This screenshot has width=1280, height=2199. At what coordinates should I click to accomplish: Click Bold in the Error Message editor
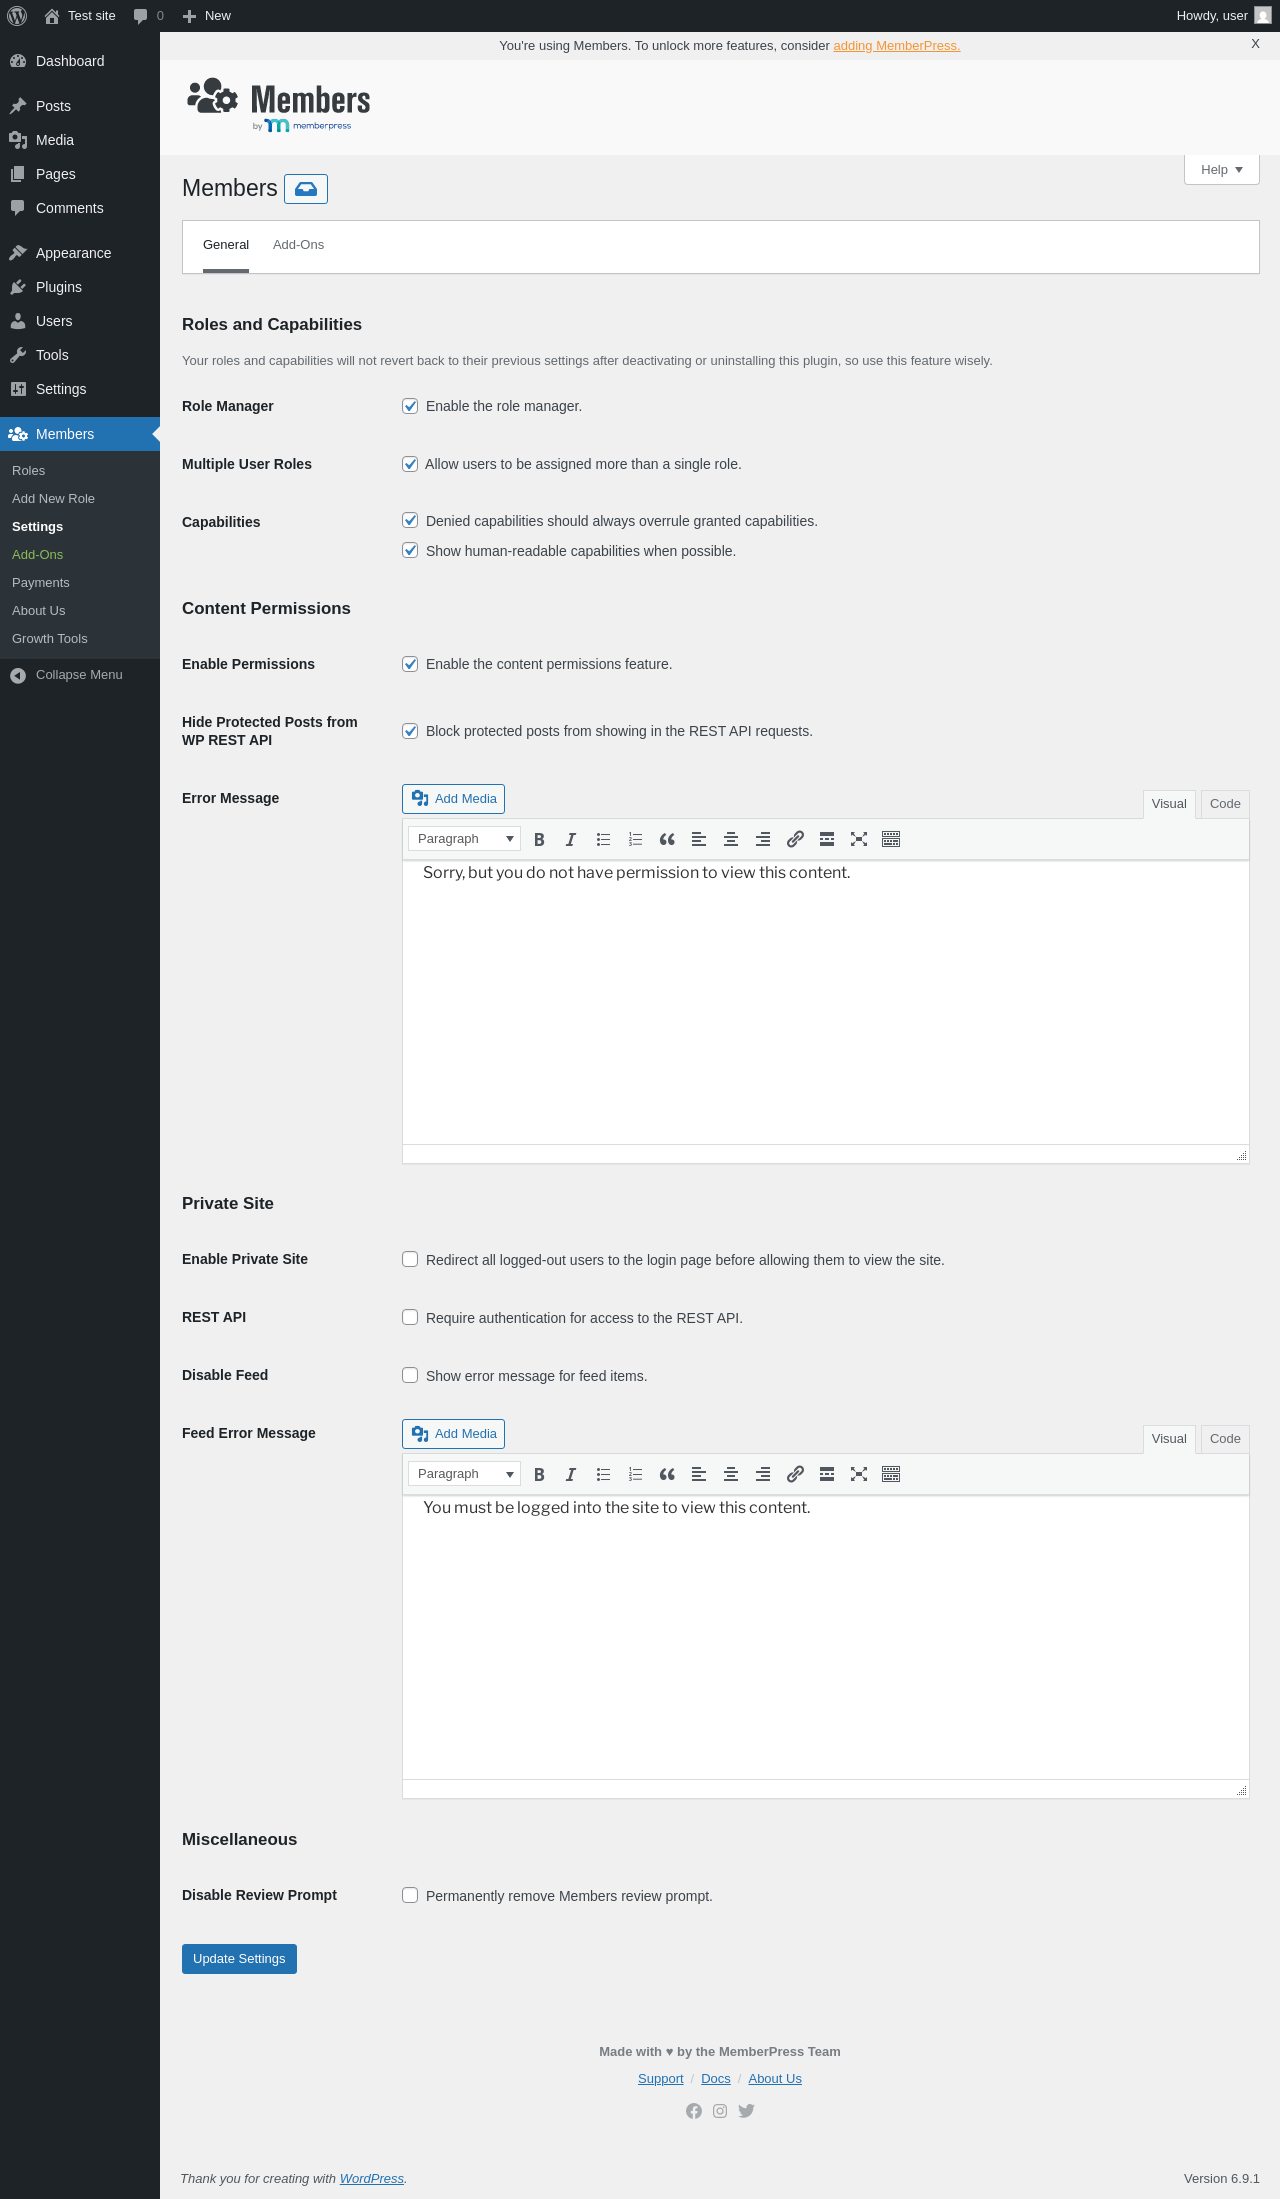[539, 840]
